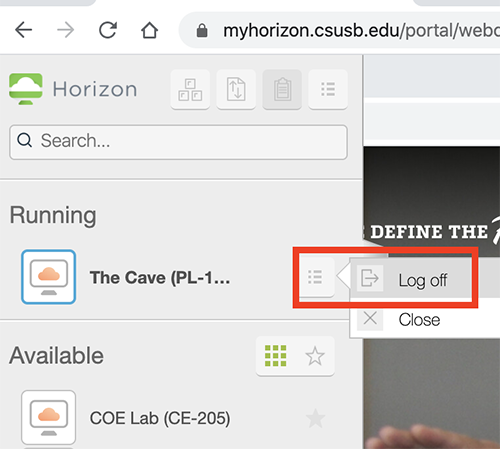Click the browser back arrow
Viewport: 500px width, 449px height.
point(24,30)
